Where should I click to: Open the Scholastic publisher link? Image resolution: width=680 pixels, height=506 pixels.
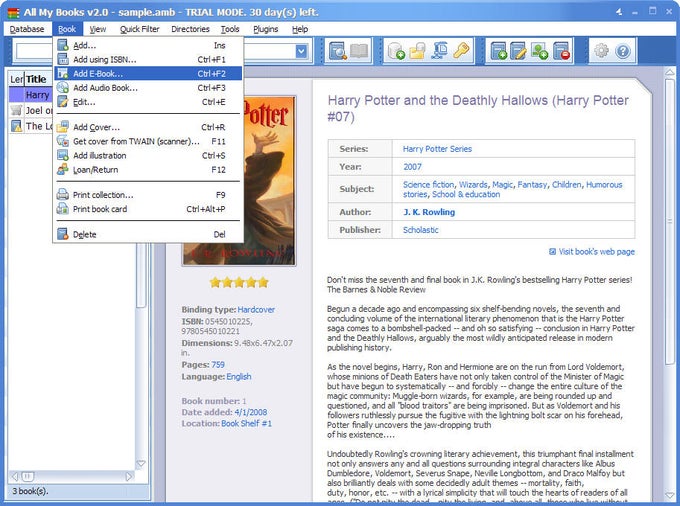point(421,230)
